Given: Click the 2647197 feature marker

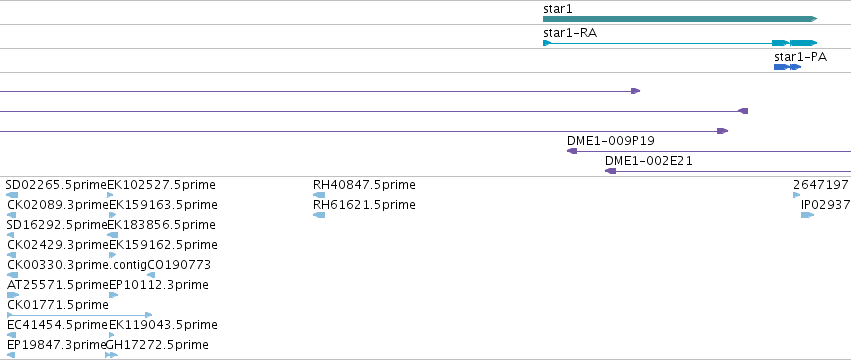Looking at the screenshot, I should pyautogui.click(x=797, y=195).
